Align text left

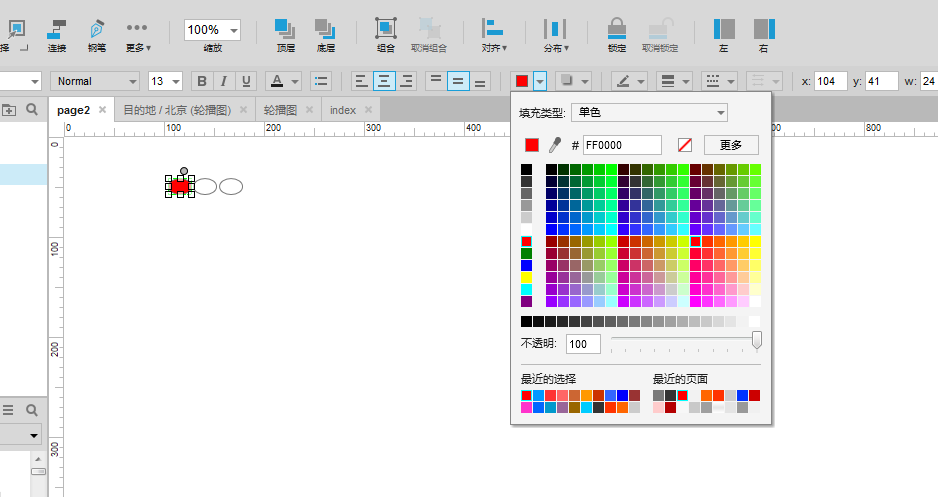pyautogui.click(x=361, y=81)
